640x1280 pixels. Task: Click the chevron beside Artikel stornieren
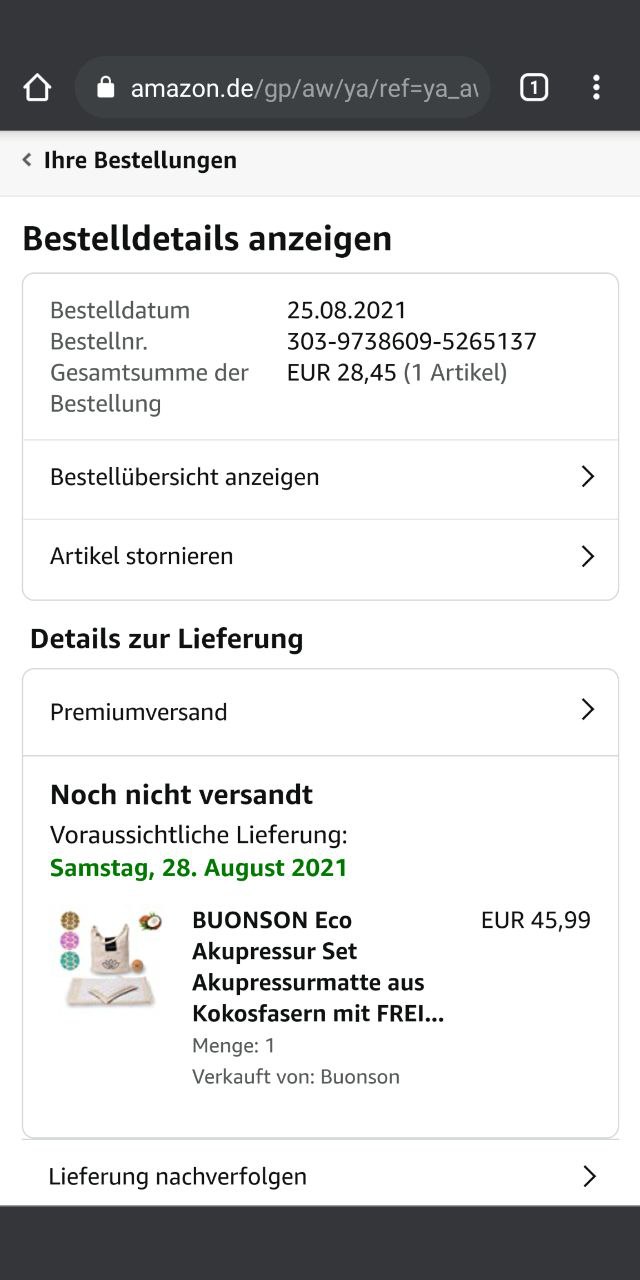(x=588, y=556)
